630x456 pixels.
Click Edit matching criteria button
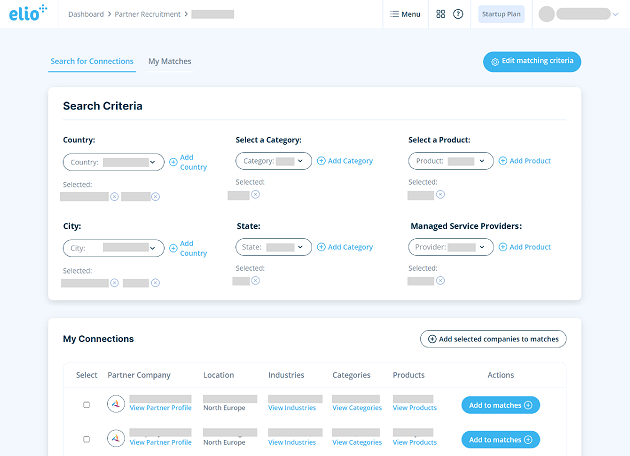point(532,61)
